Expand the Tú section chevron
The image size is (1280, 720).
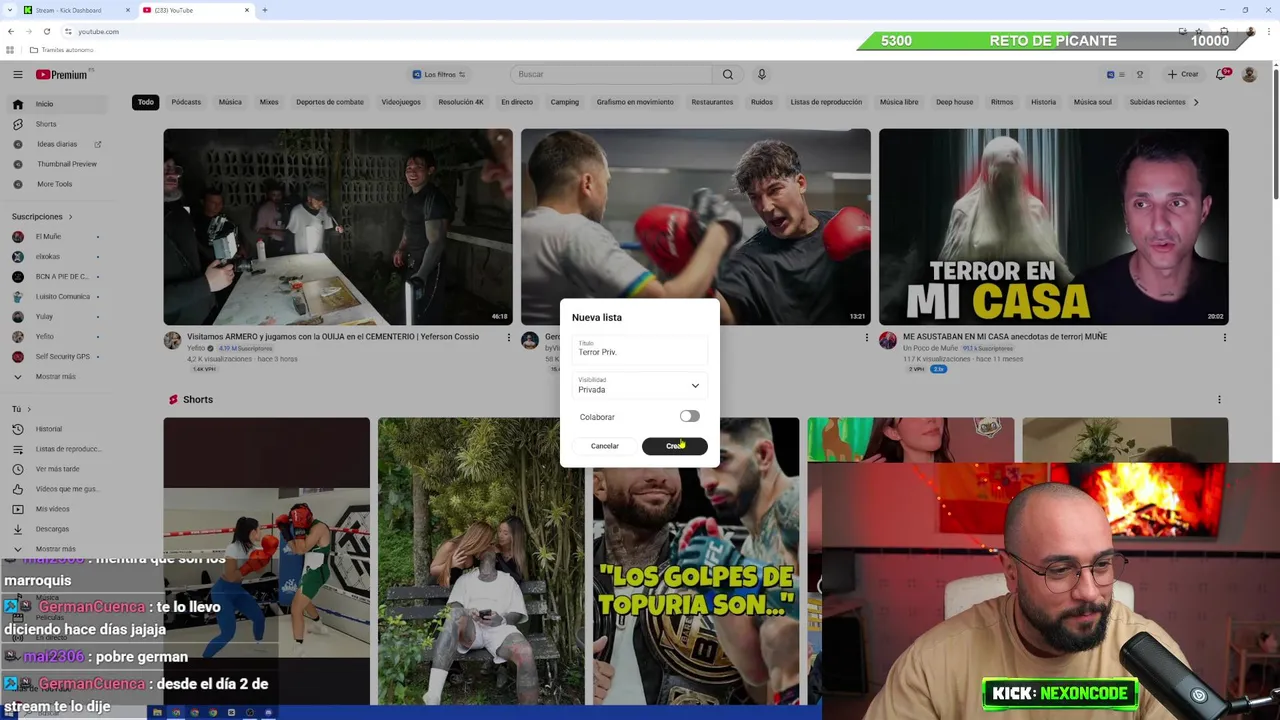coord(29,409)
